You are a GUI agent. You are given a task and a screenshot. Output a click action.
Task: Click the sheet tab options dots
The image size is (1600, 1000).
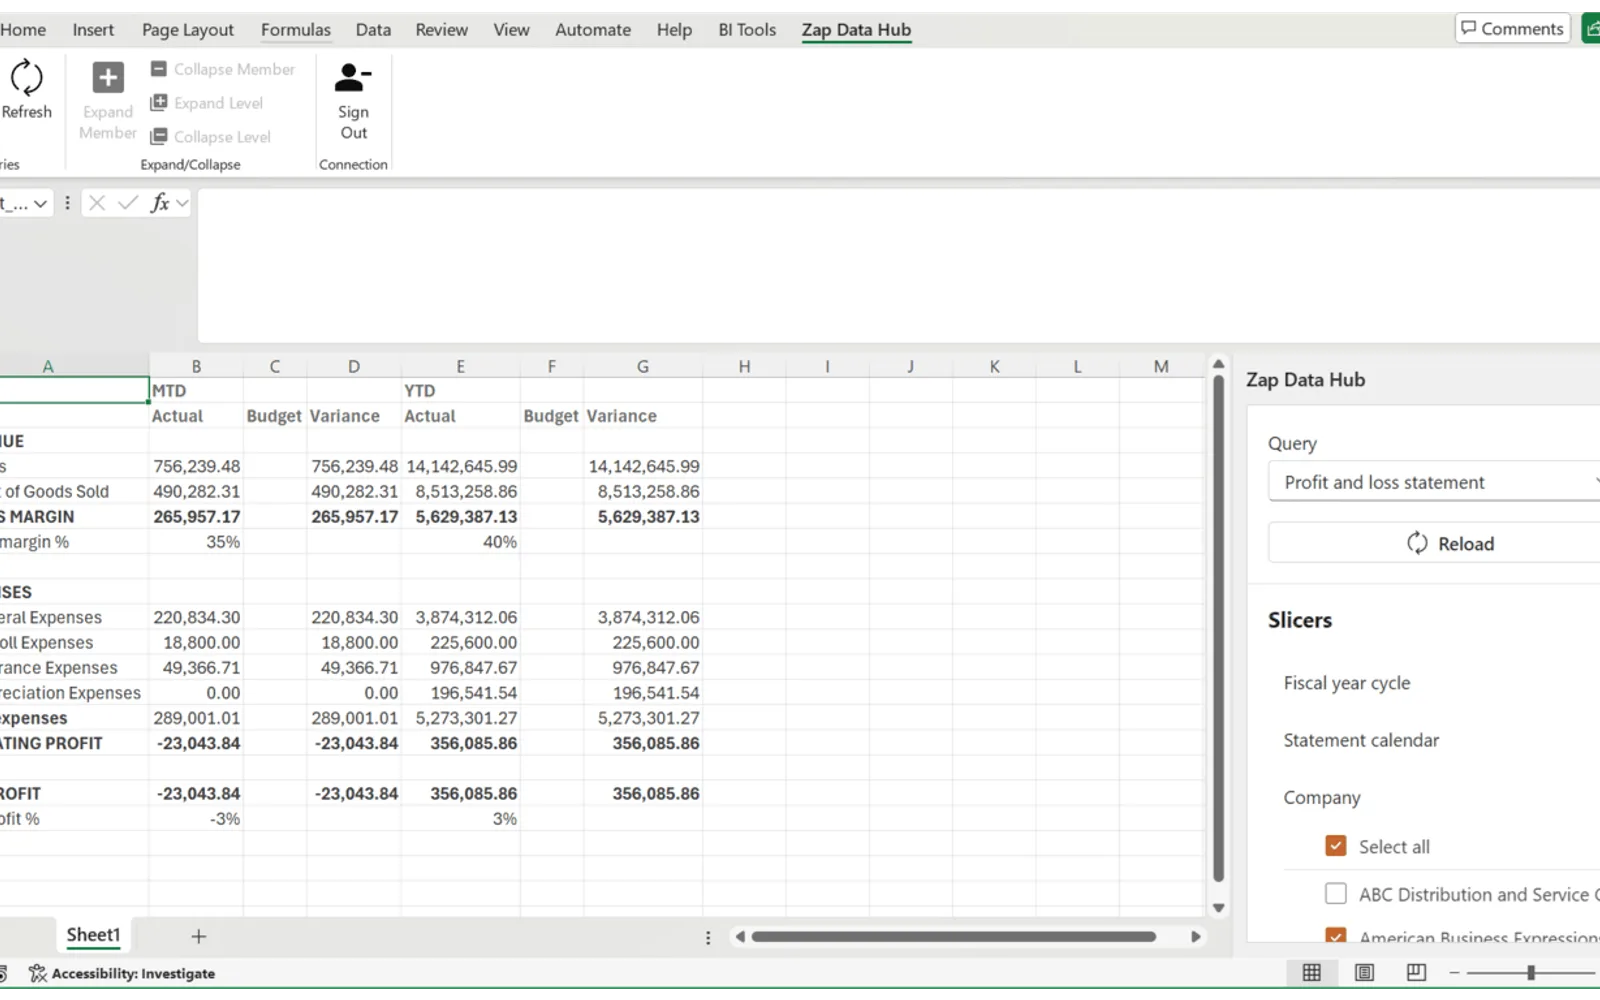coord(708,937)
